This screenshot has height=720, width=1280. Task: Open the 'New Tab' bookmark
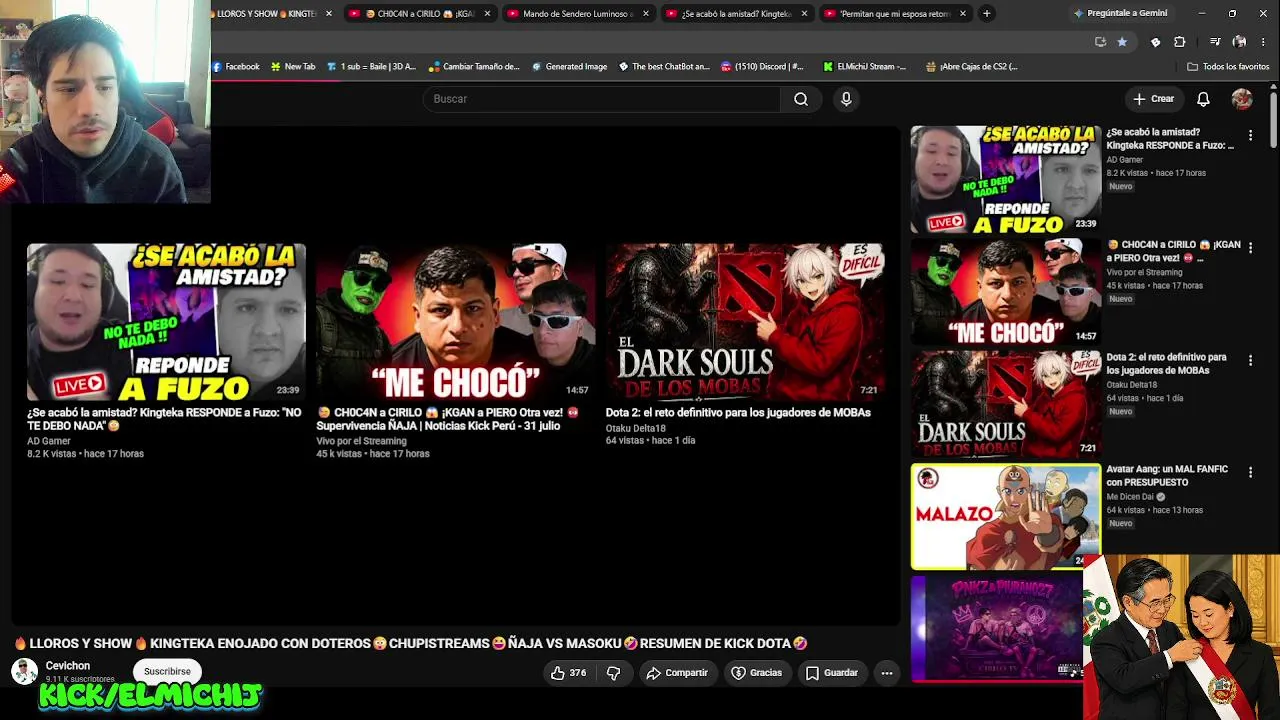(293, 67)
